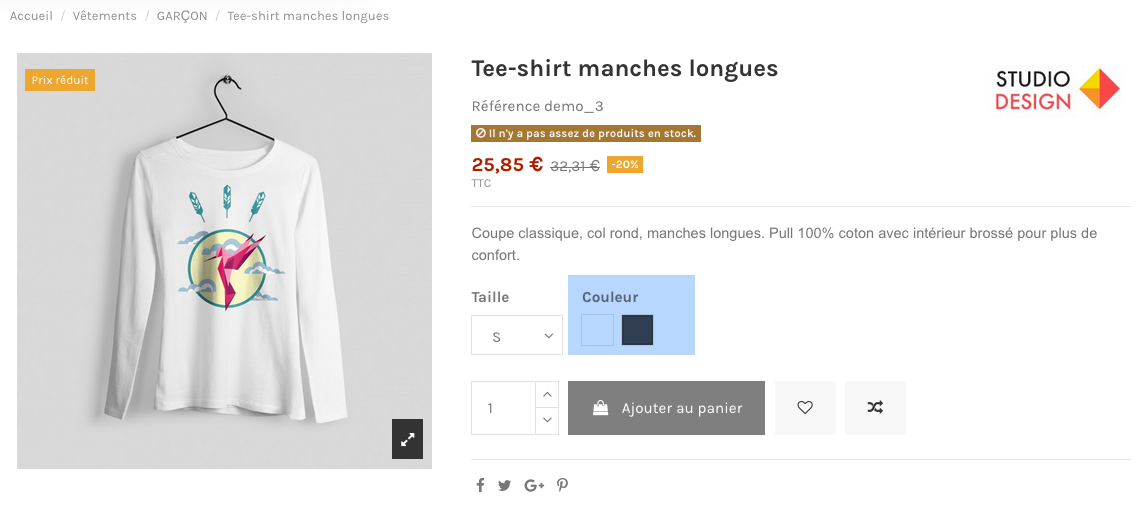This screenshot has width=1146, height=508.
Task: Share product on Twitter
Action: 505,486
